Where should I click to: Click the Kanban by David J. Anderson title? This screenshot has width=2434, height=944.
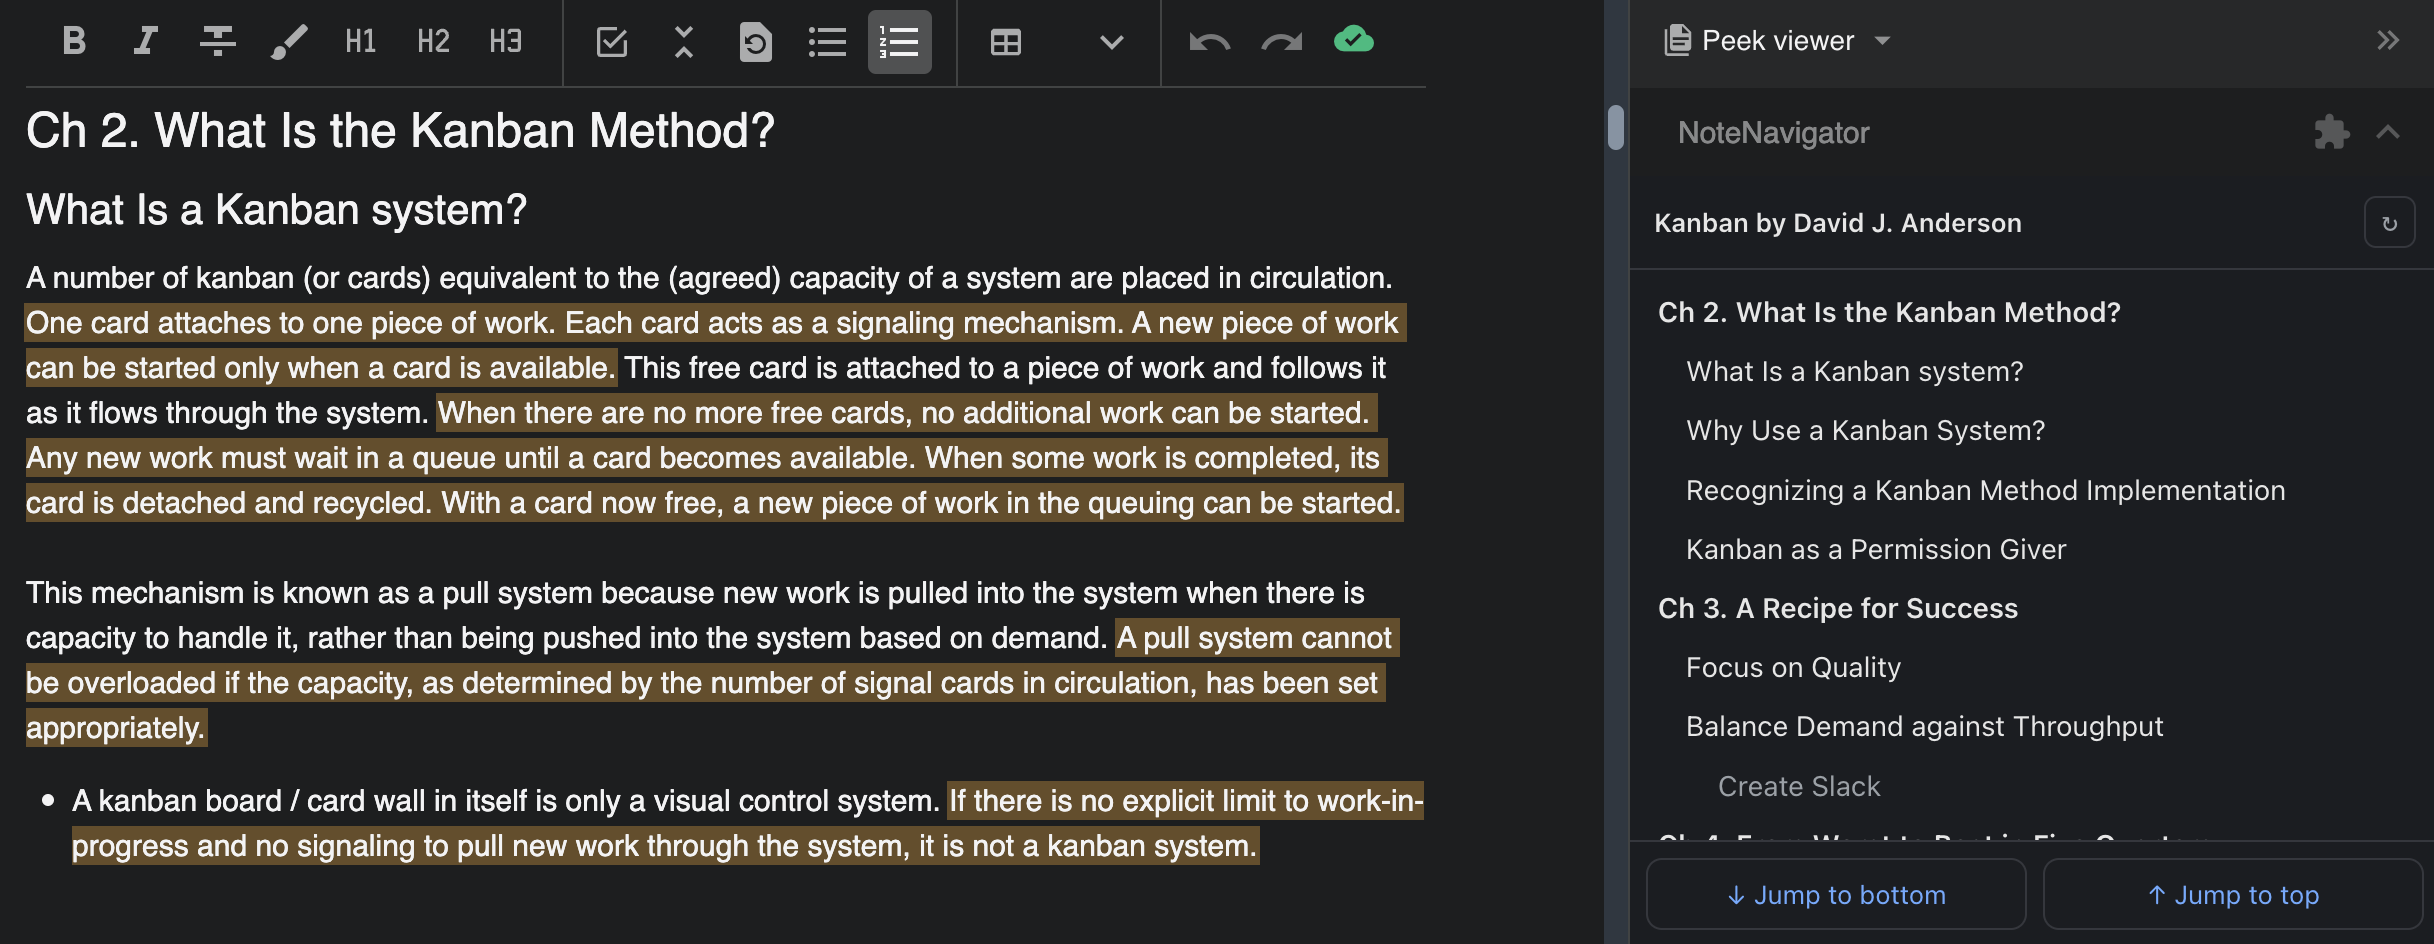coord(1837,222)
